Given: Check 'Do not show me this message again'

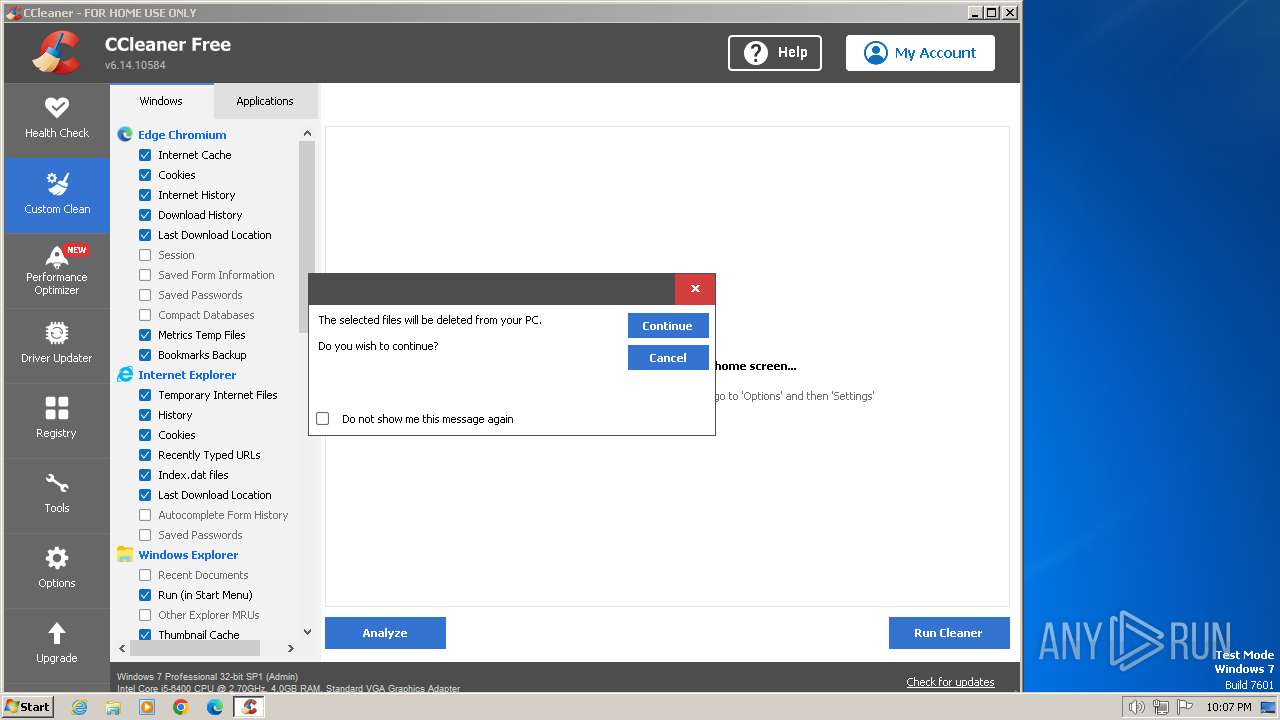Looking at the screenshot, I should (x=323, y=419).
